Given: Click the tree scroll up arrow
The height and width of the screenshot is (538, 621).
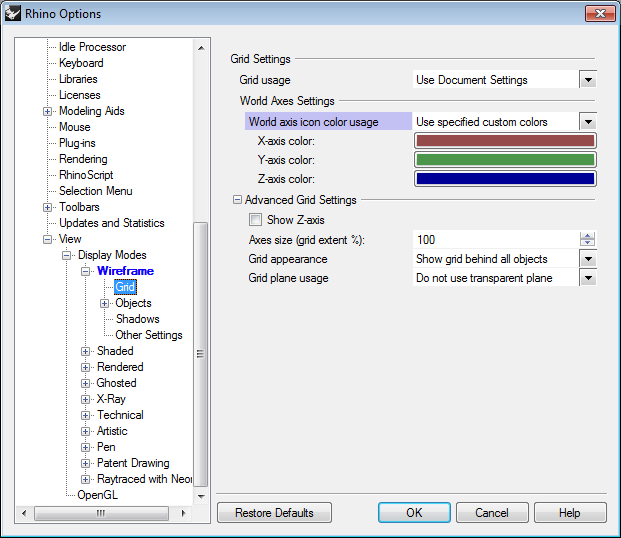Looking at the screenshot, I should point(201,48).
